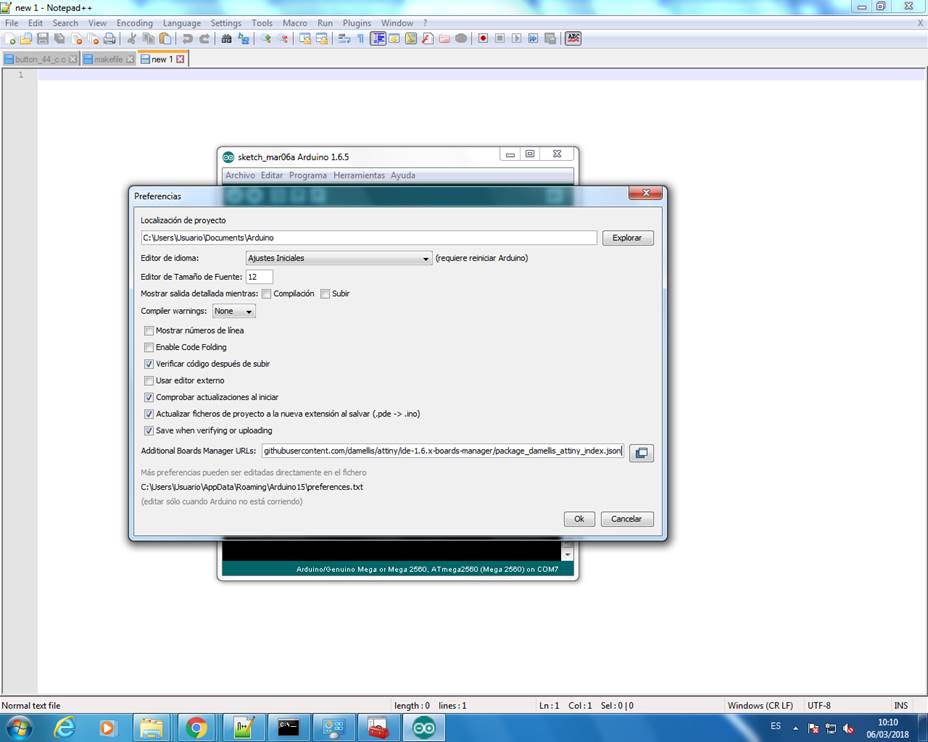Image resolution: width=928 pixels, height=742 pixels.
Task: Click the Zoom out icon in Notepad++
Action: point(283,39)
